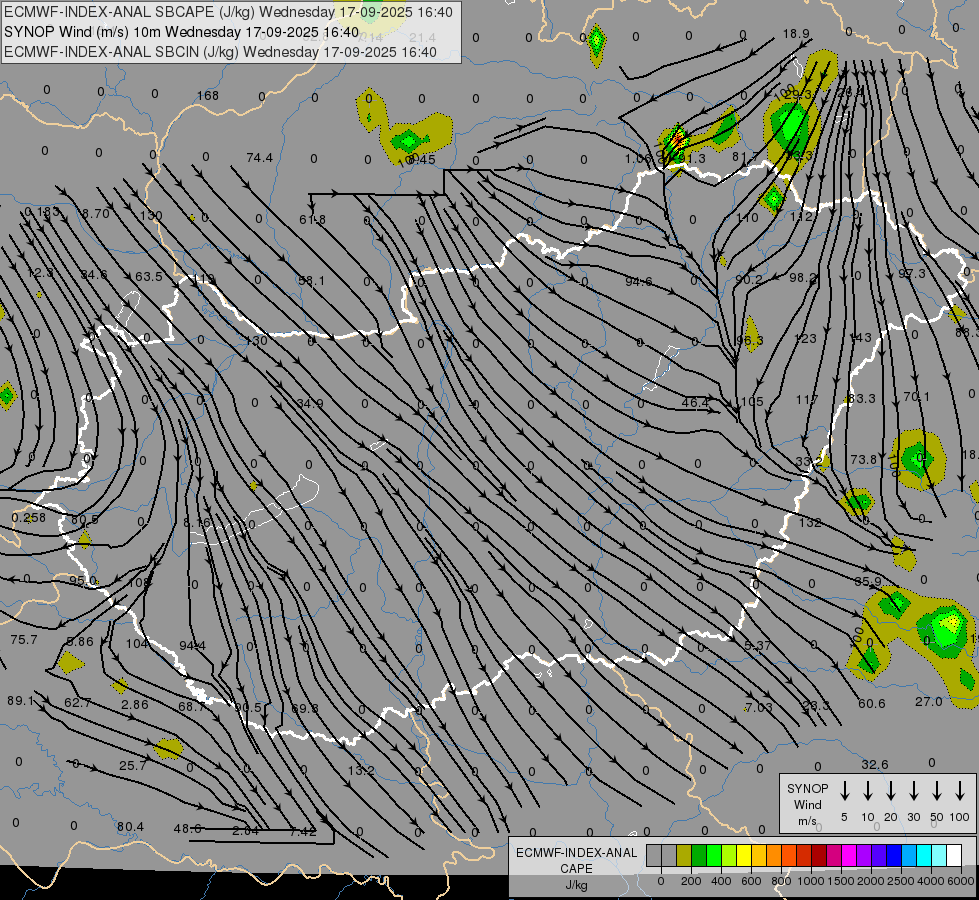Screen dimensions: 979x900
Task: Click the white 6000 J/kg CAPE swatch
Action: tap(954, 855)
